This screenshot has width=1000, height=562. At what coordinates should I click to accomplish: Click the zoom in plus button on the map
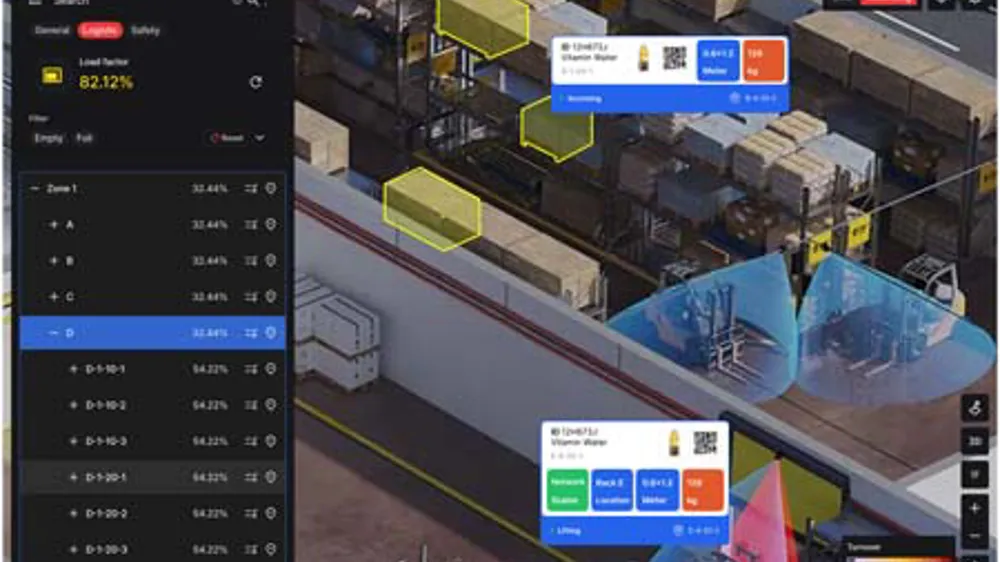[975, 509]
